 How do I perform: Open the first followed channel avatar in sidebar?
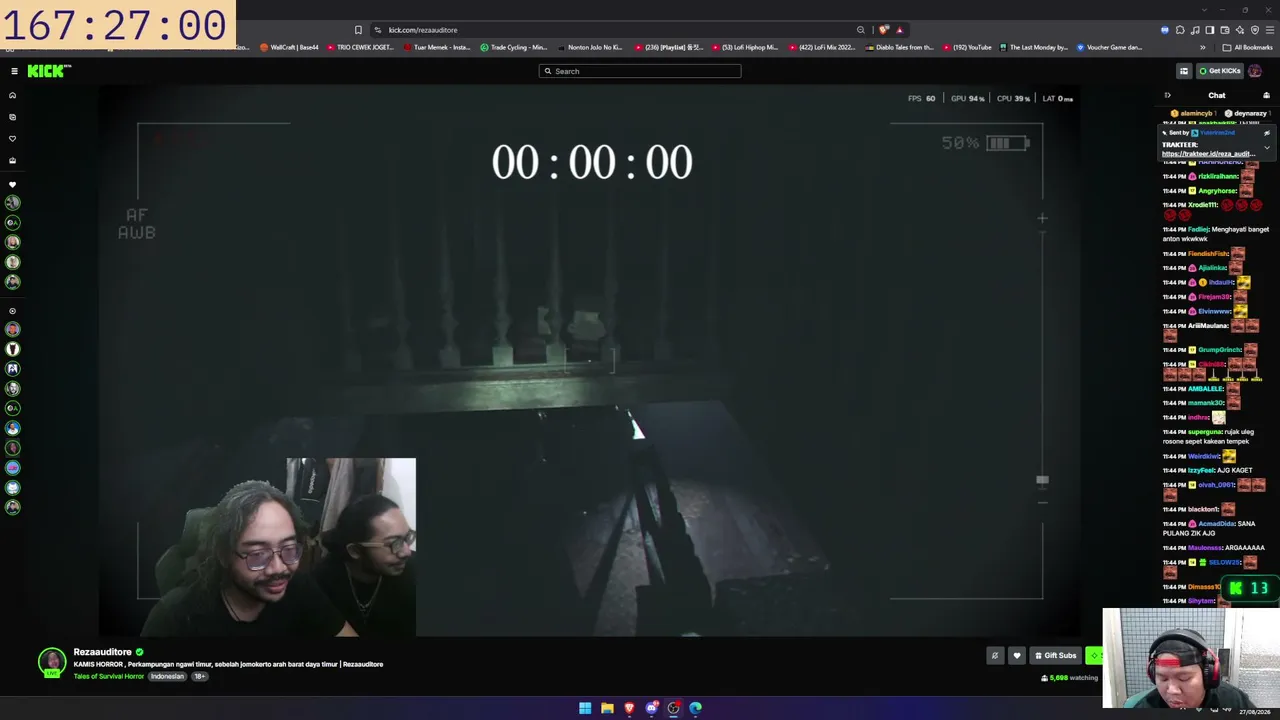(x=13, y=203)
